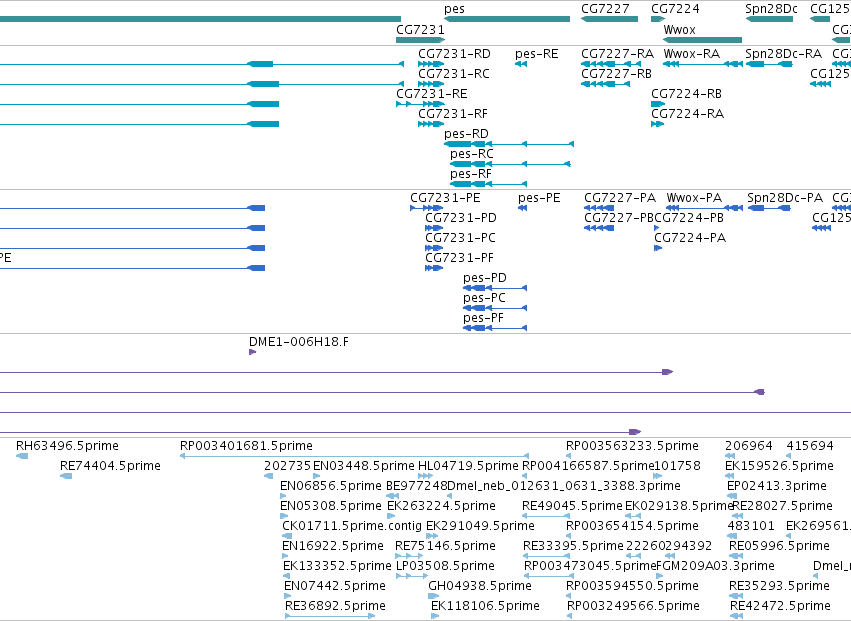
Task: Click protein label CG7231-PC
Action: pos(460,238)
